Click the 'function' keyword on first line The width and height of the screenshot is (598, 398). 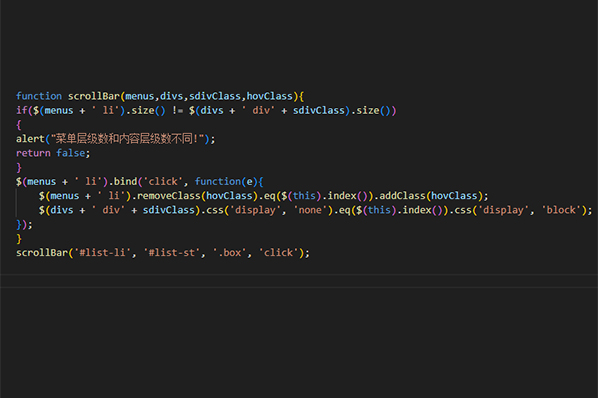39,96
